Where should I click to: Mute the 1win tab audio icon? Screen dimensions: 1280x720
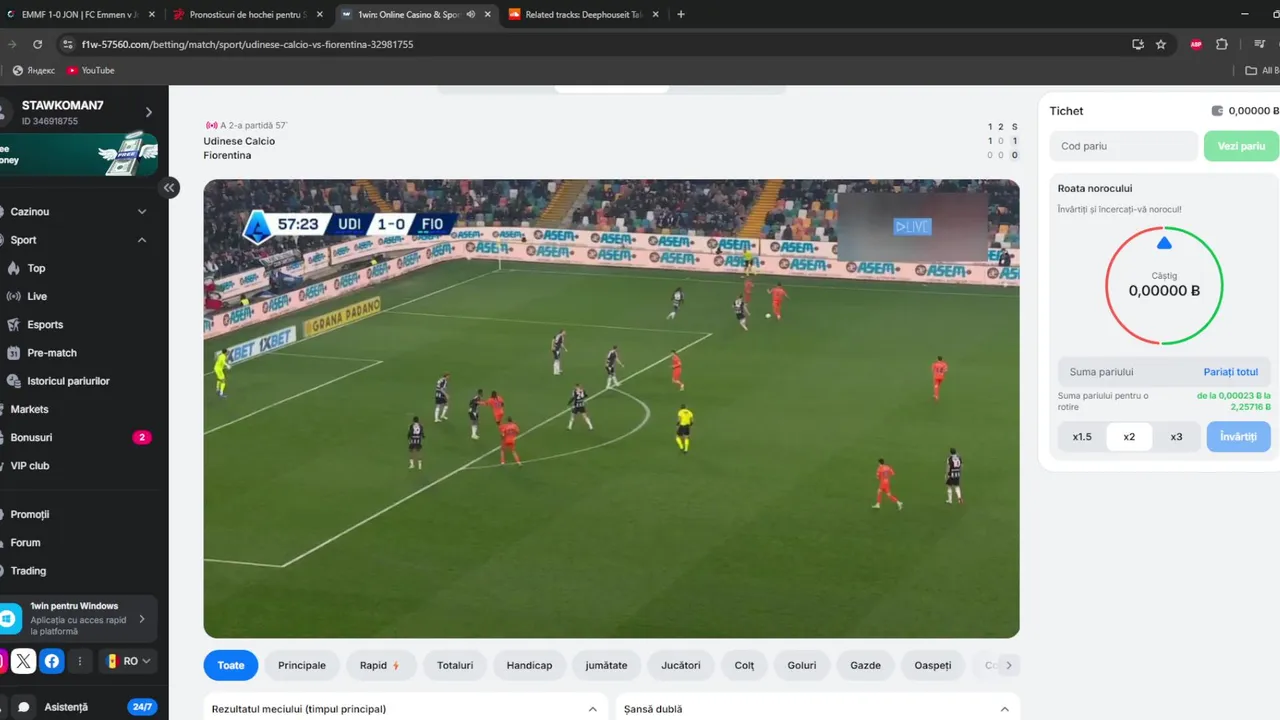(471, 15)
